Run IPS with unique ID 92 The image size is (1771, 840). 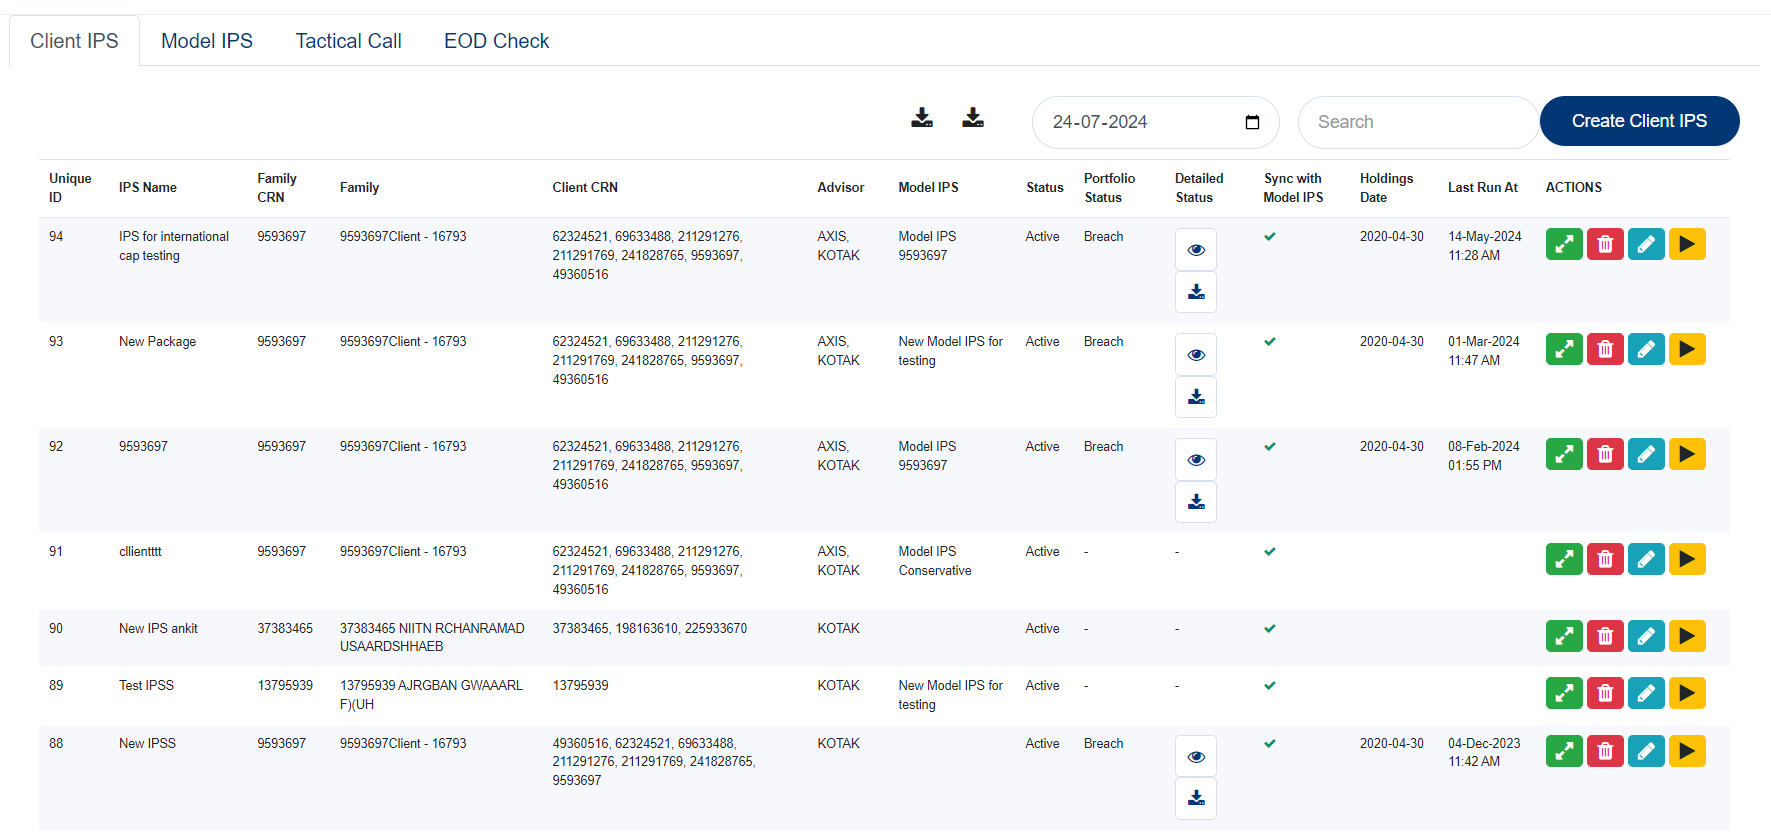(1687, 454)
